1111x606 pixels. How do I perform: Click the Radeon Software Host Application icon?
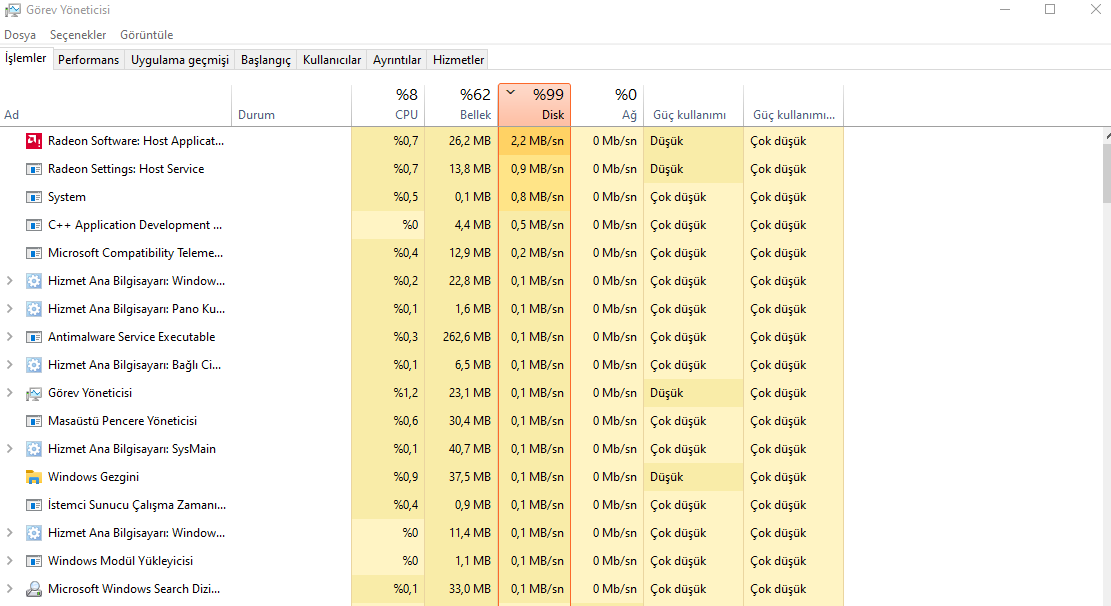click(x=34, y=141)
